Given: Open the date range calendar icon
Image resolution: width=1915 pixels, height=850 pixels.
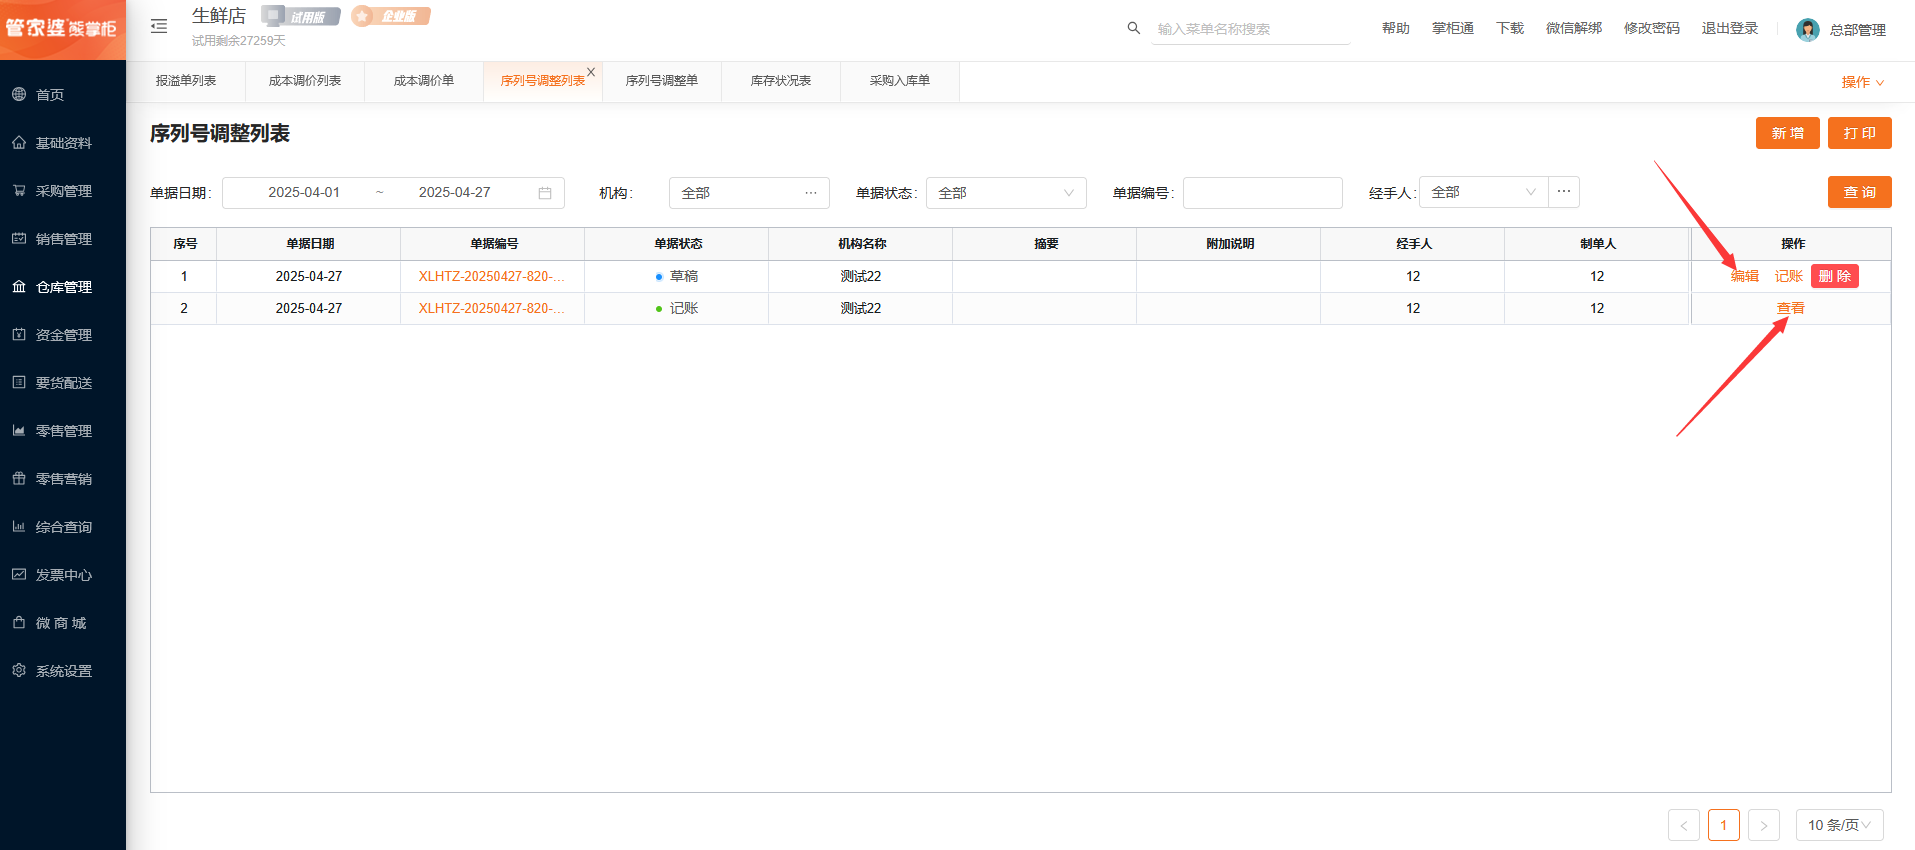Looking at the screenshot, I should coord(545,193).
